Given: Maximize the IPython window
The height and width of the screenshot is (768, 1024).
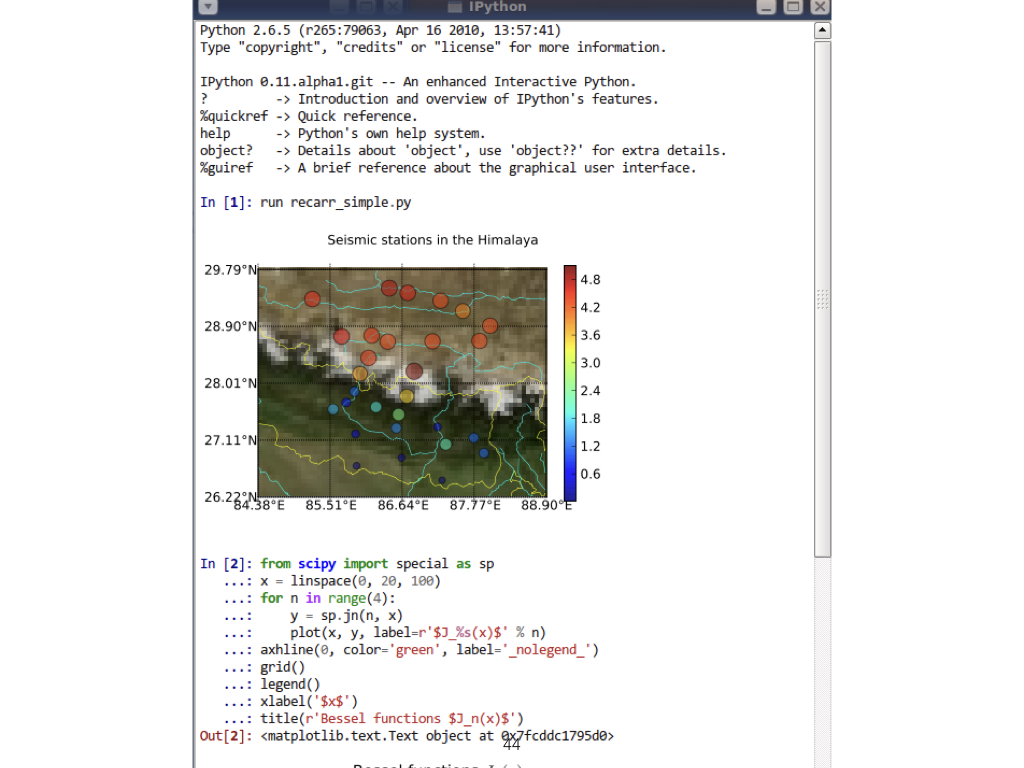Looking at the screenshot, I should coord(793,7).
